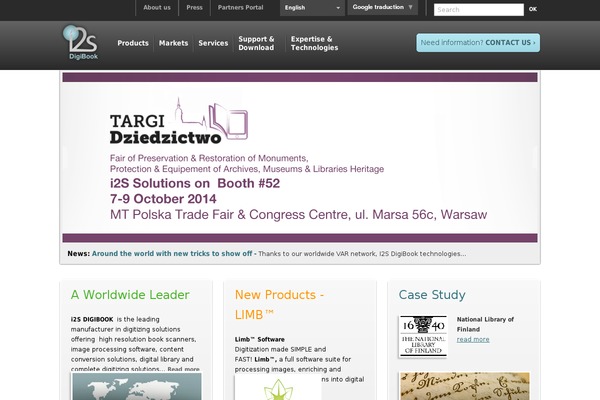Open the Case Study heading

[432, 295]
